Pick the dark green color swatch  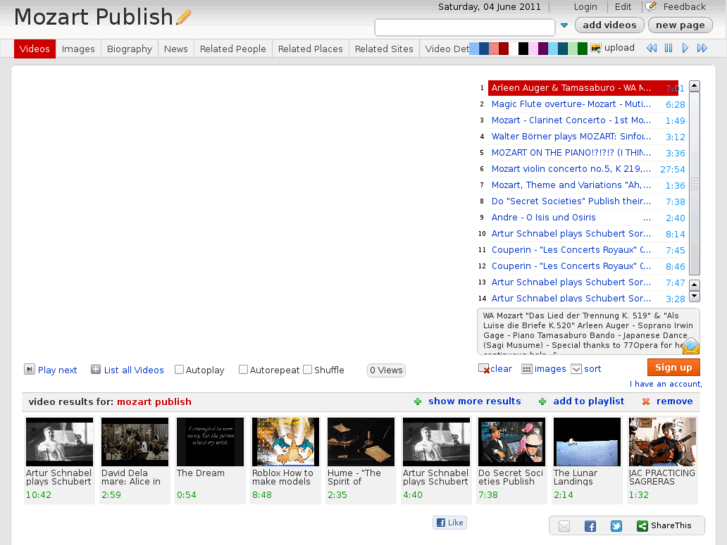click(x=582, y=49)
